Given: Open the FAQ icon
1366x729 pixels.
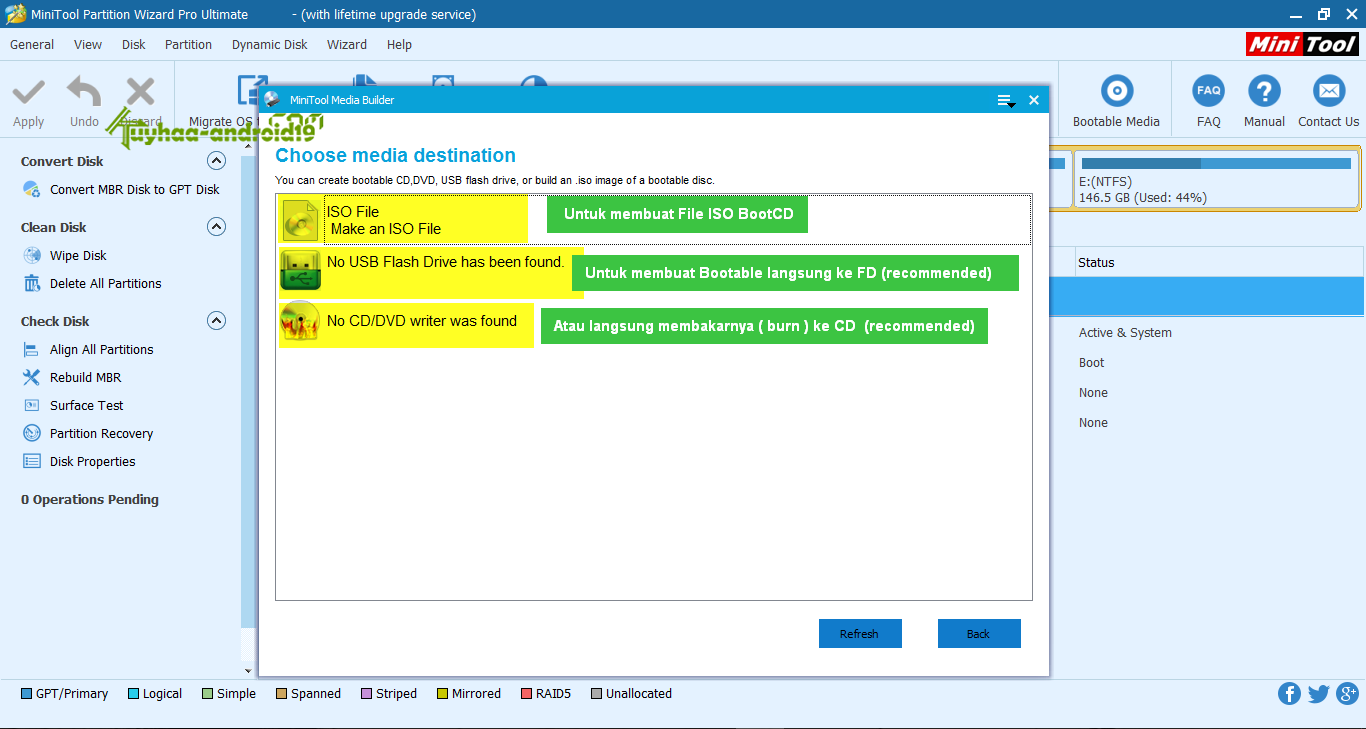Looking at the screenshot, I should [x=1209, y=91].
